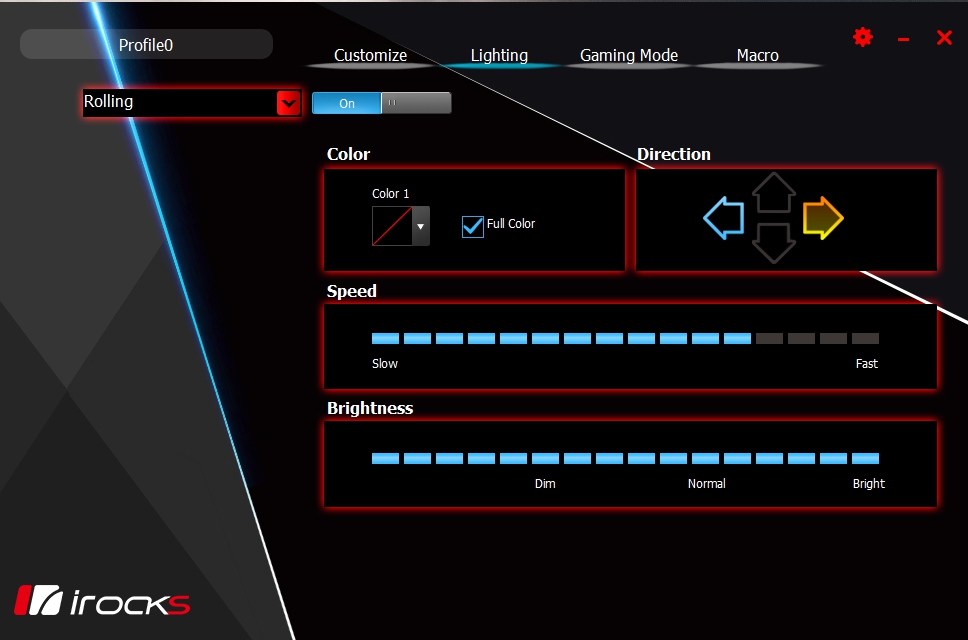968x640 pixels.
Task: Select the up direction arrow
Action: (774, 193)
